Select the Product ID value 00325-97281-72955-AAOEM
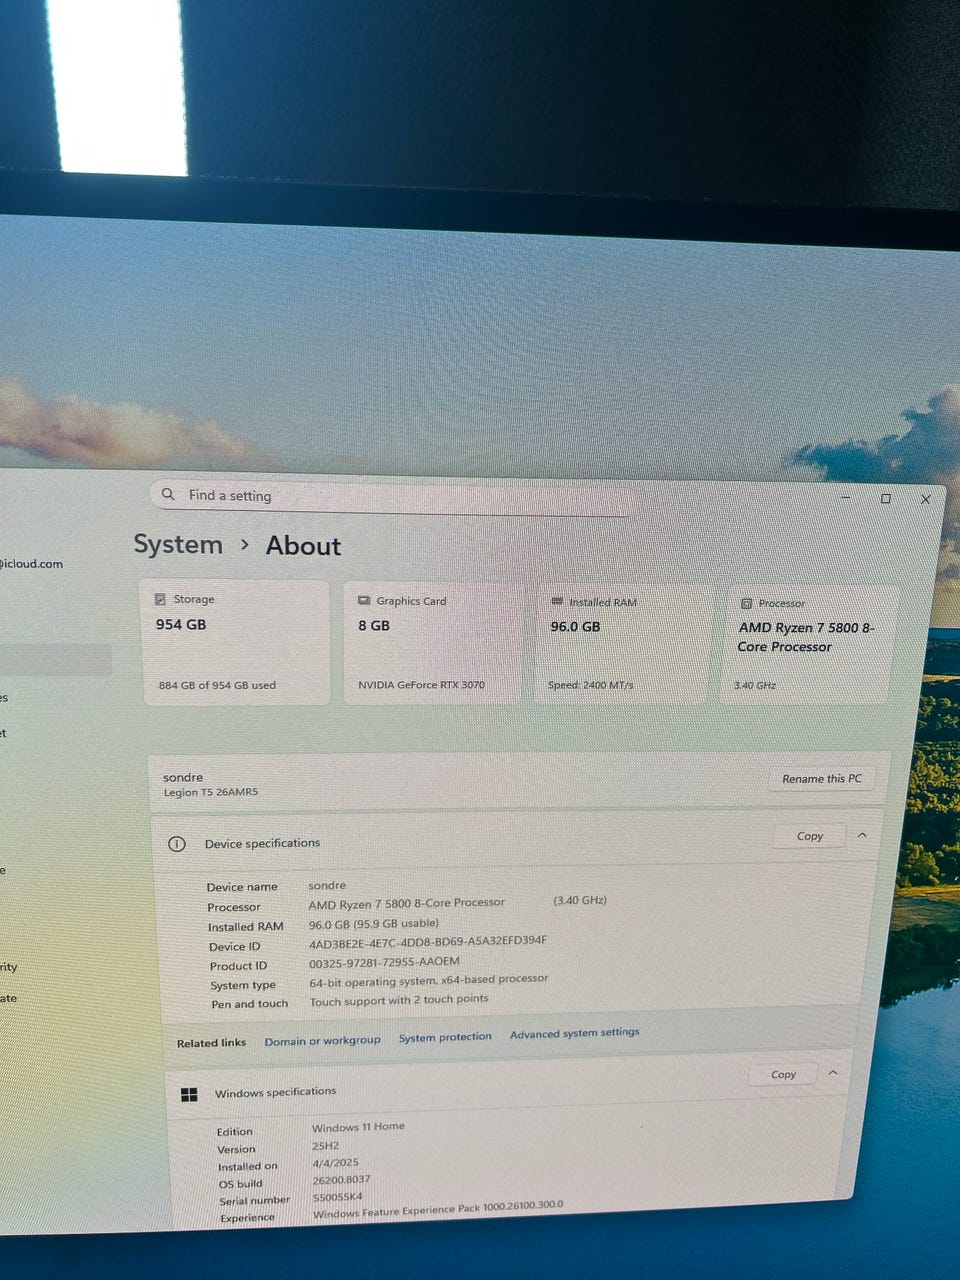960x1280 pixels. coord(384,961)
